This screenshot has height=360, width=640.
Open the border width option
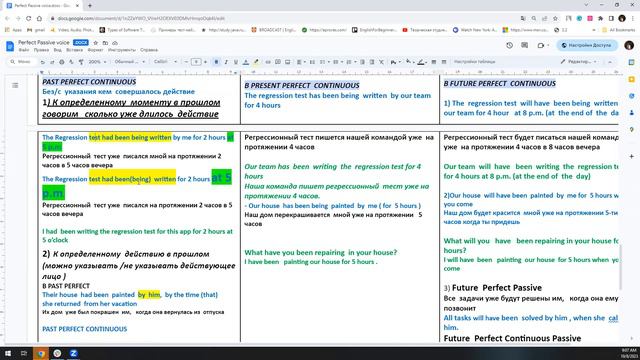click(x=434, y=62)
